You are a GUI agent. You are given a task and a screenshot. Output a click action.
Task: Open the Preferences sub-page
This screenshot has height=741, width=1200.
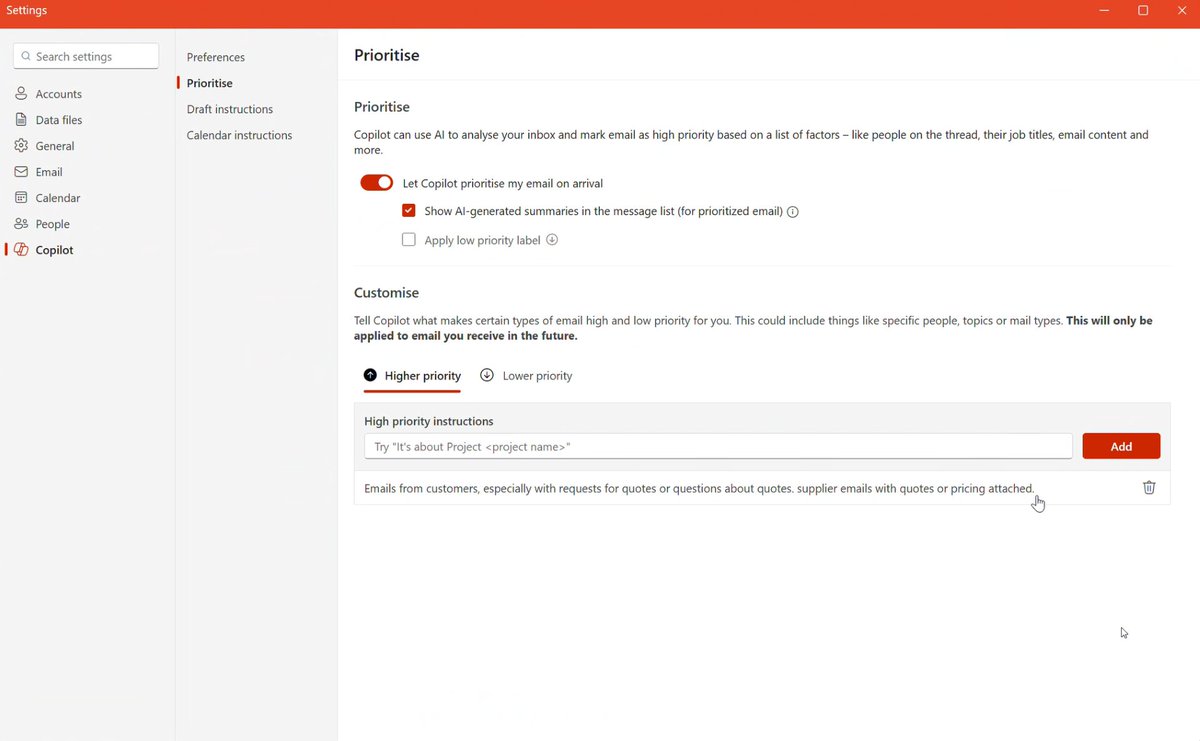[216, 57]
